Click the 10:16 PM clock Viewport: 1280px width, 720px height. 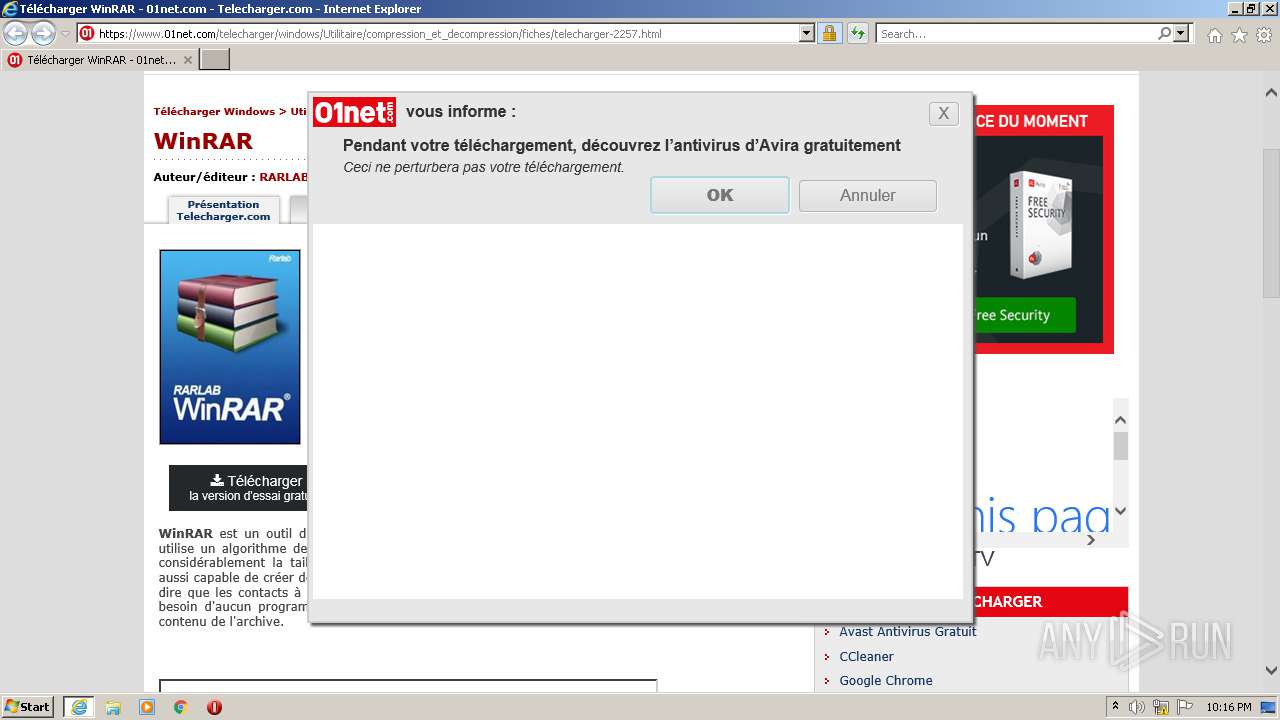coord(1228,707)
